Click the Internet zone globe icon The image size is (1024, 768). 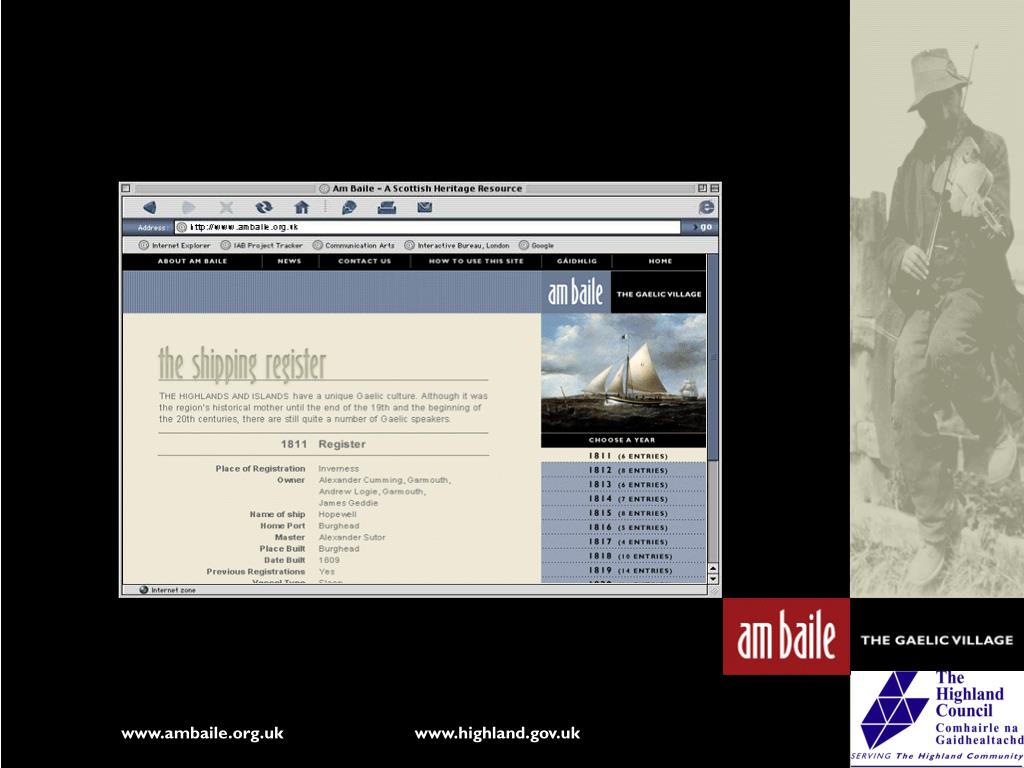coord(144,590)
